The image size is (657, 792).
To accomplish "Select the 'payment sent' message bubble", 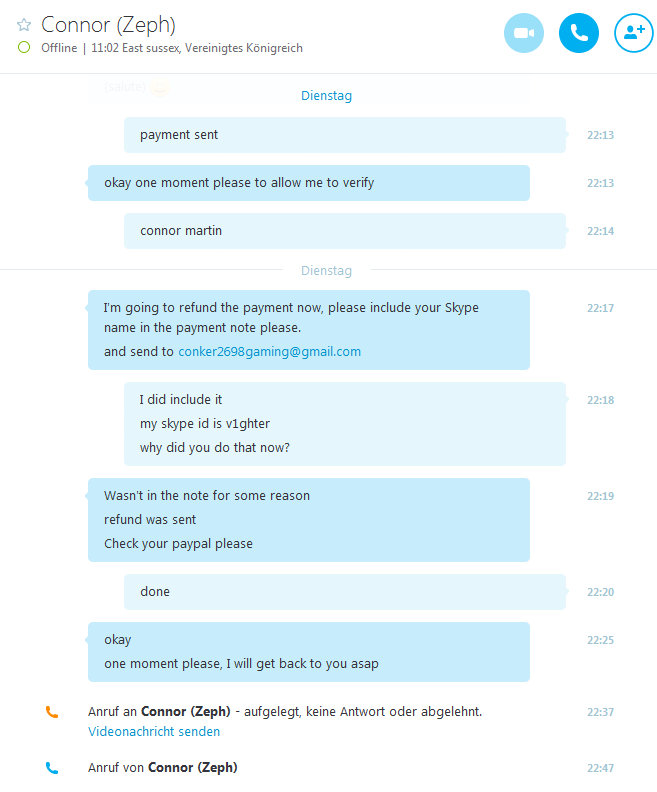I will (345, 135).
